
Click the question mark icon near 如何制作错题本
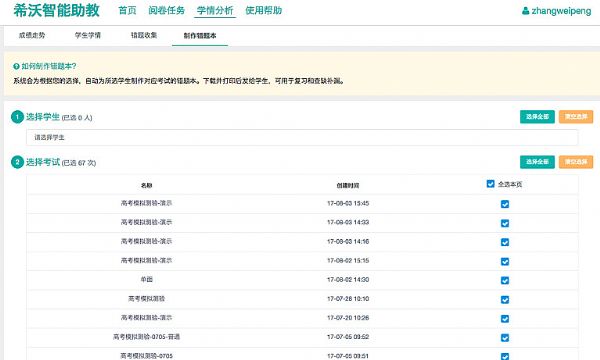click(x=16, y=67)
